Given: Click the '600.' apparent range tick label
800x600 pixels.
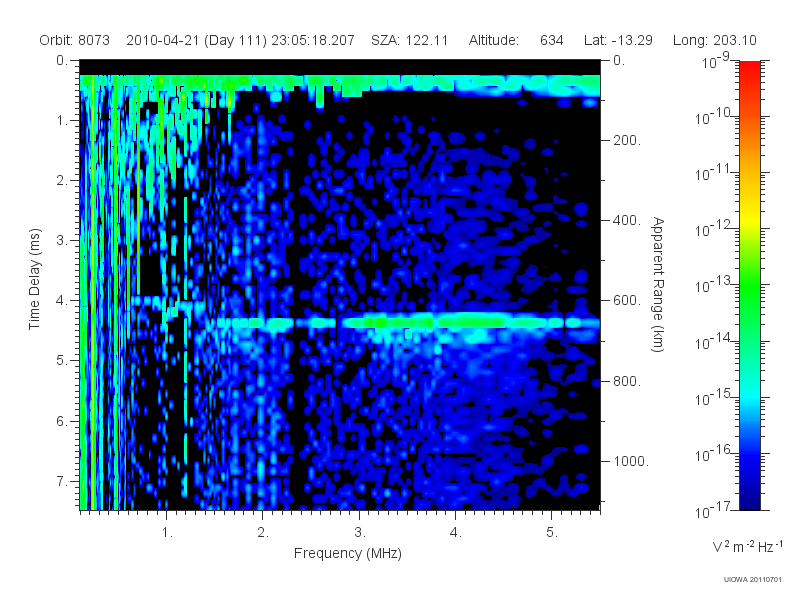Looking at the screenshot, I should (627, 301).
